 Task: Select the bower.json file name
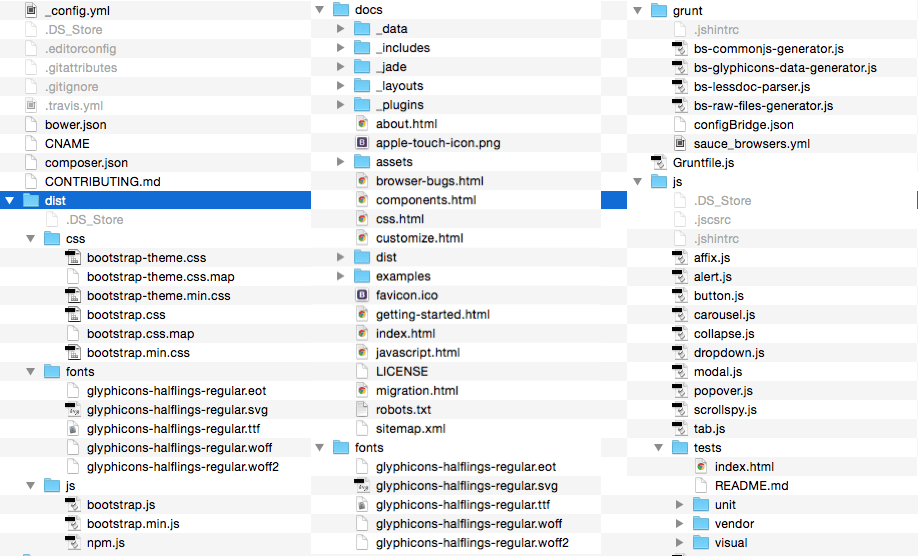coord(76,125)
